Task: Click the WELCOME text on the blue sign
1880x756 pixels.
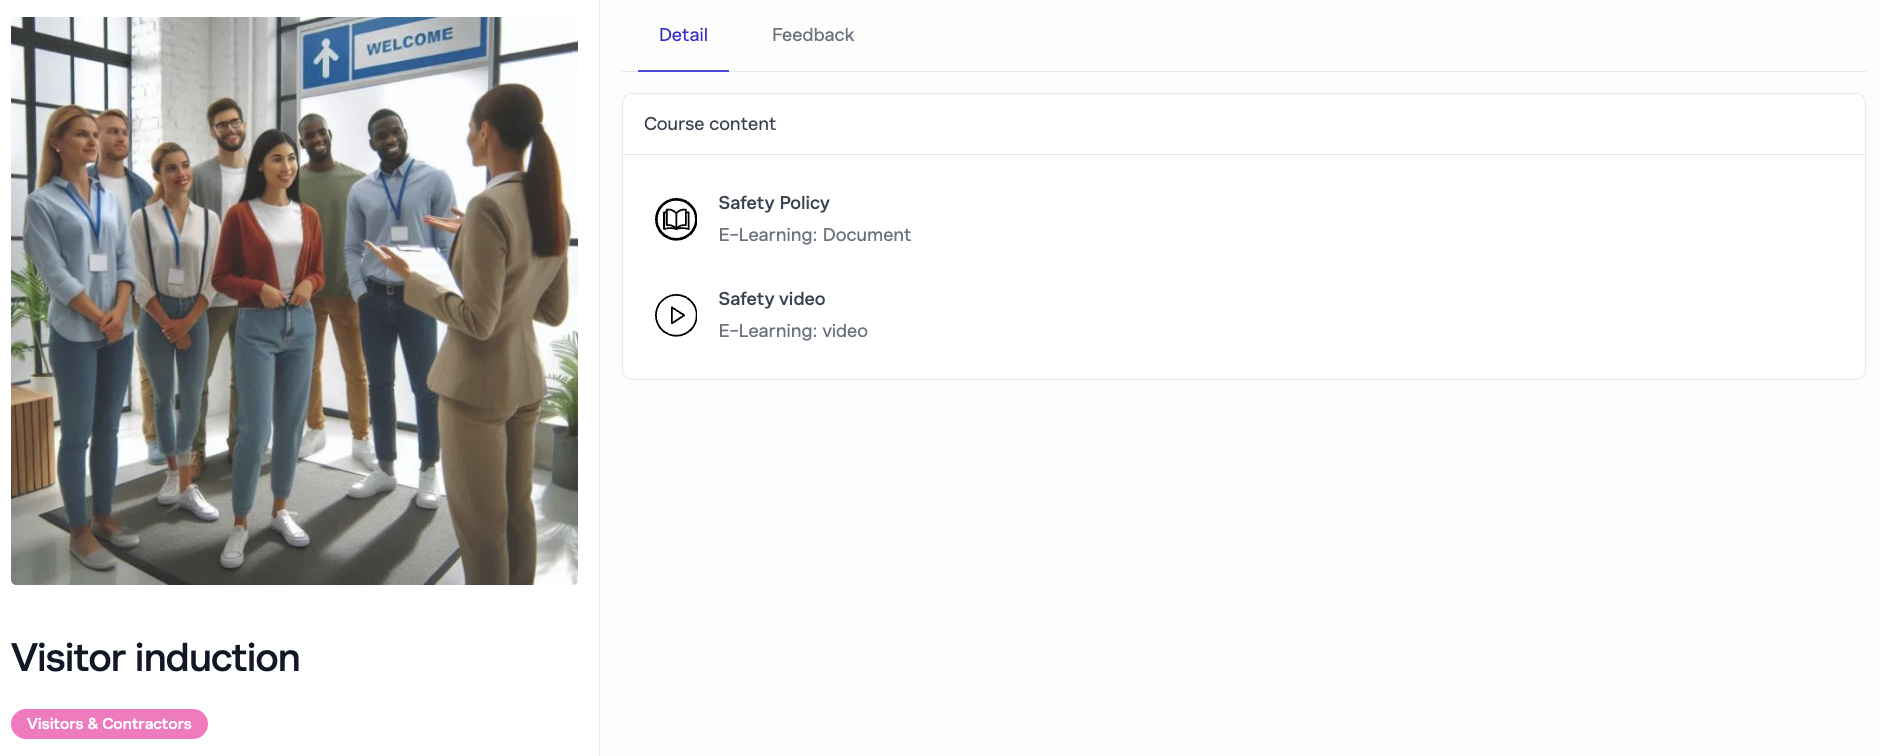Action: (x=409, y=41)
